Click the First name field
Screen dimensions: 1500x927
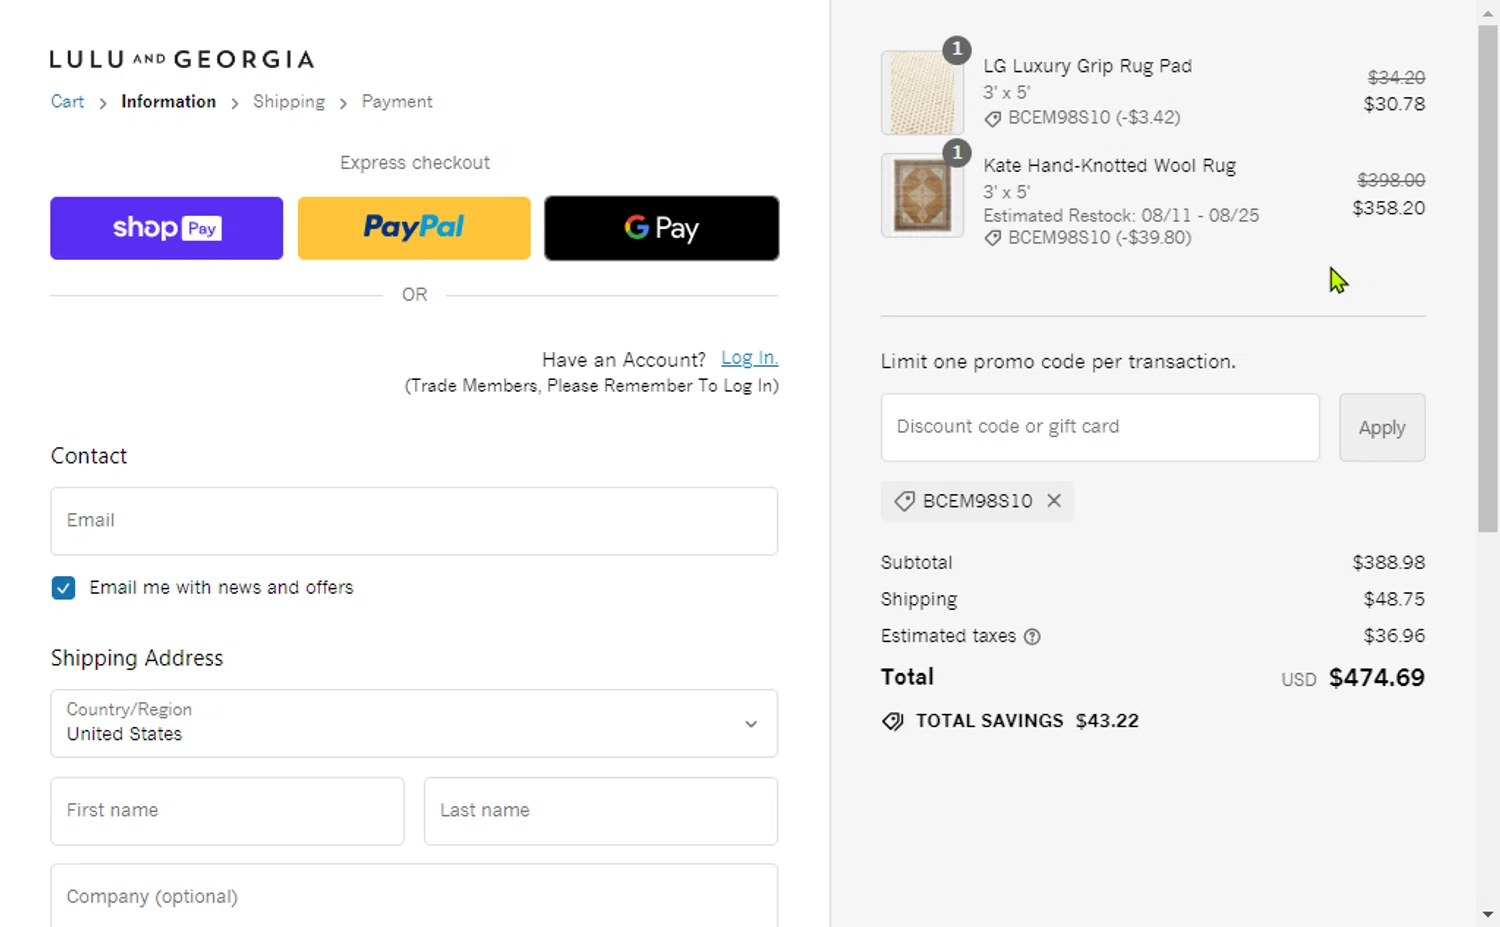click(x=227, y=811)
